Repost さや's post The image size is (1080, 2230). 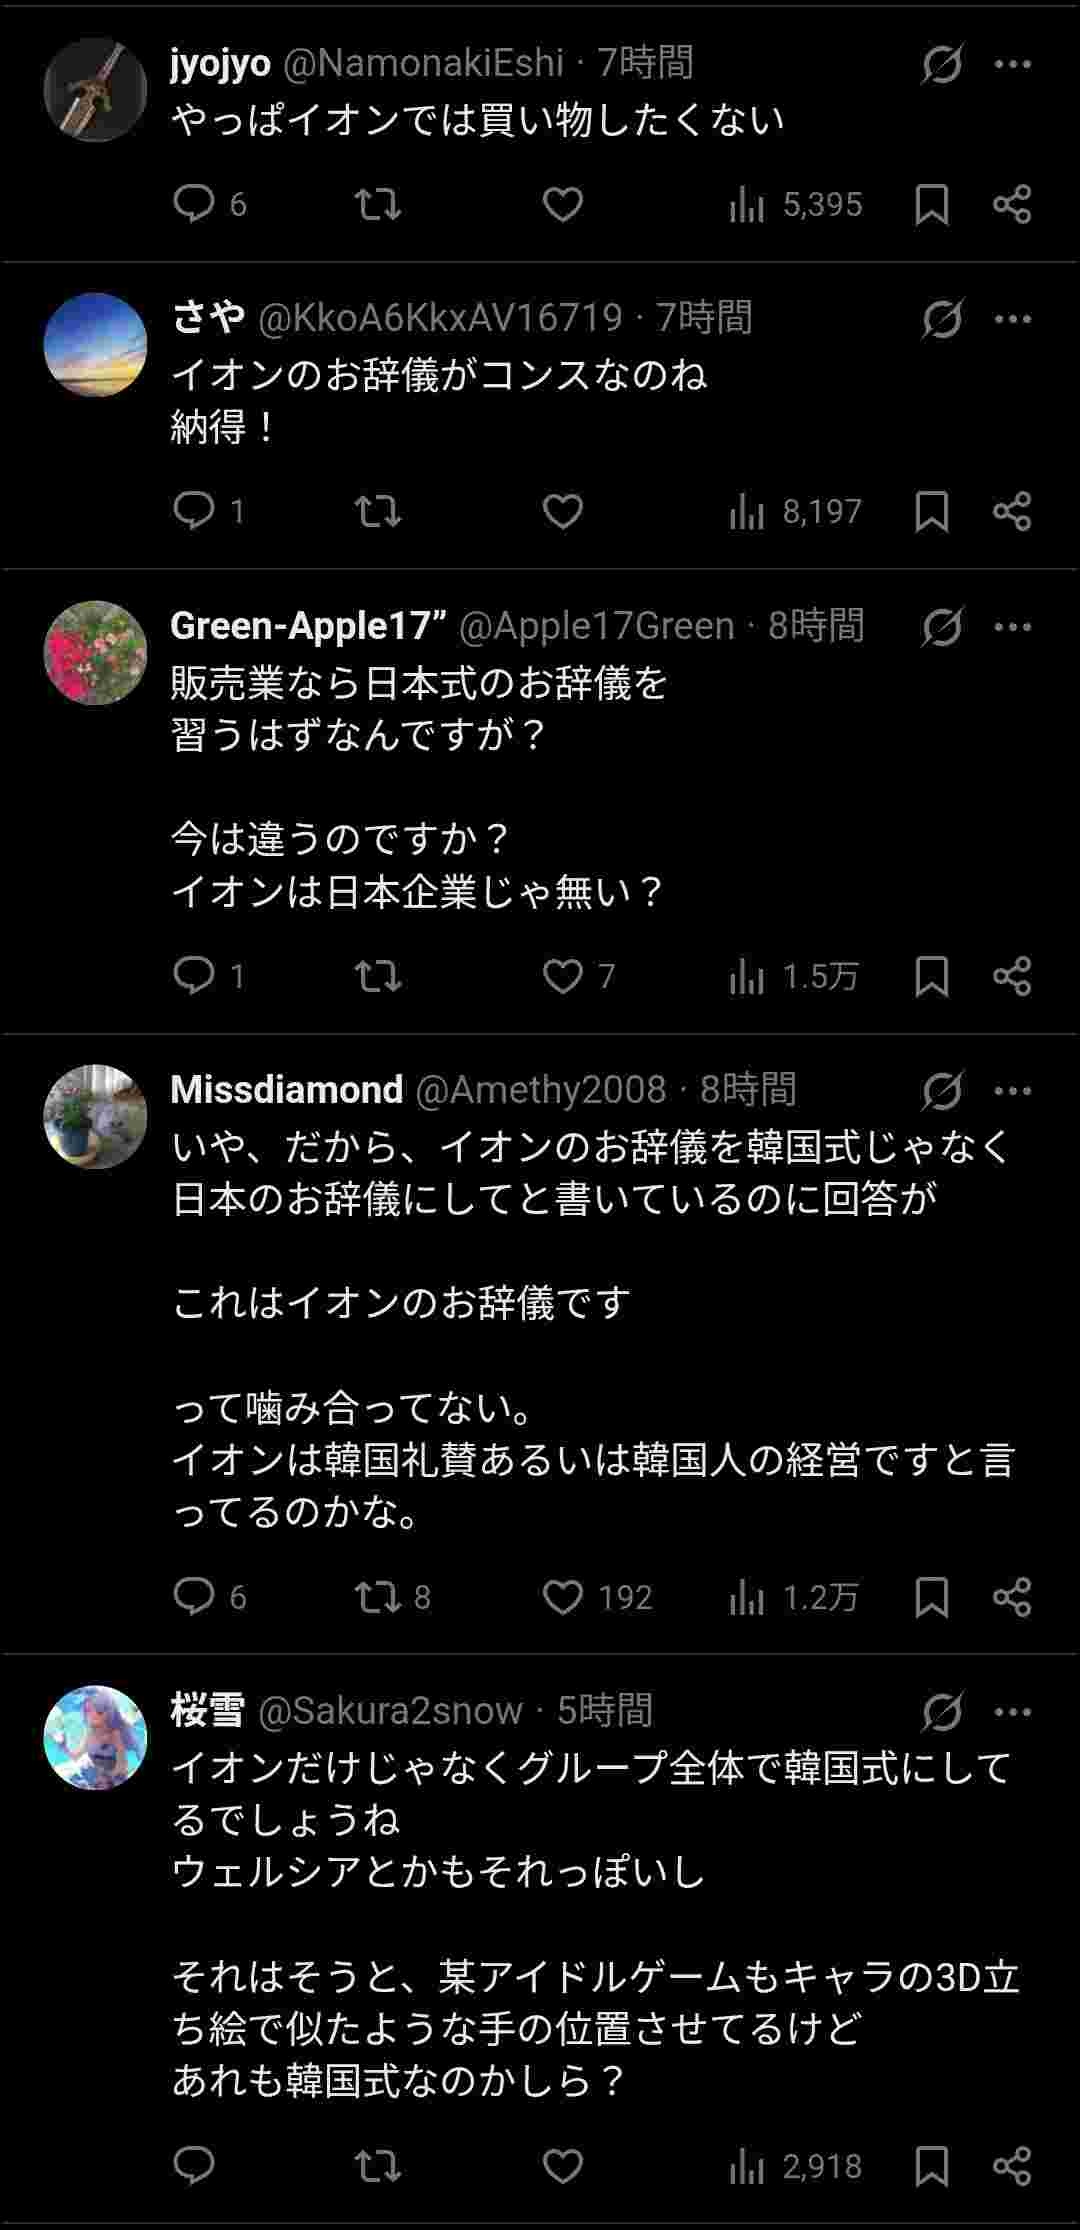(378, 512)
